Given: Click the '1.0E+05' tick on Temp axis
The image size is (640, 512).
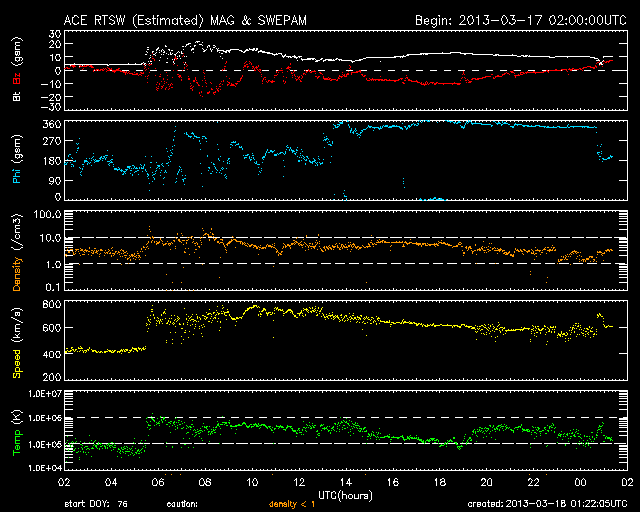Looking at the screenshot, I should [x=45, y=445].
